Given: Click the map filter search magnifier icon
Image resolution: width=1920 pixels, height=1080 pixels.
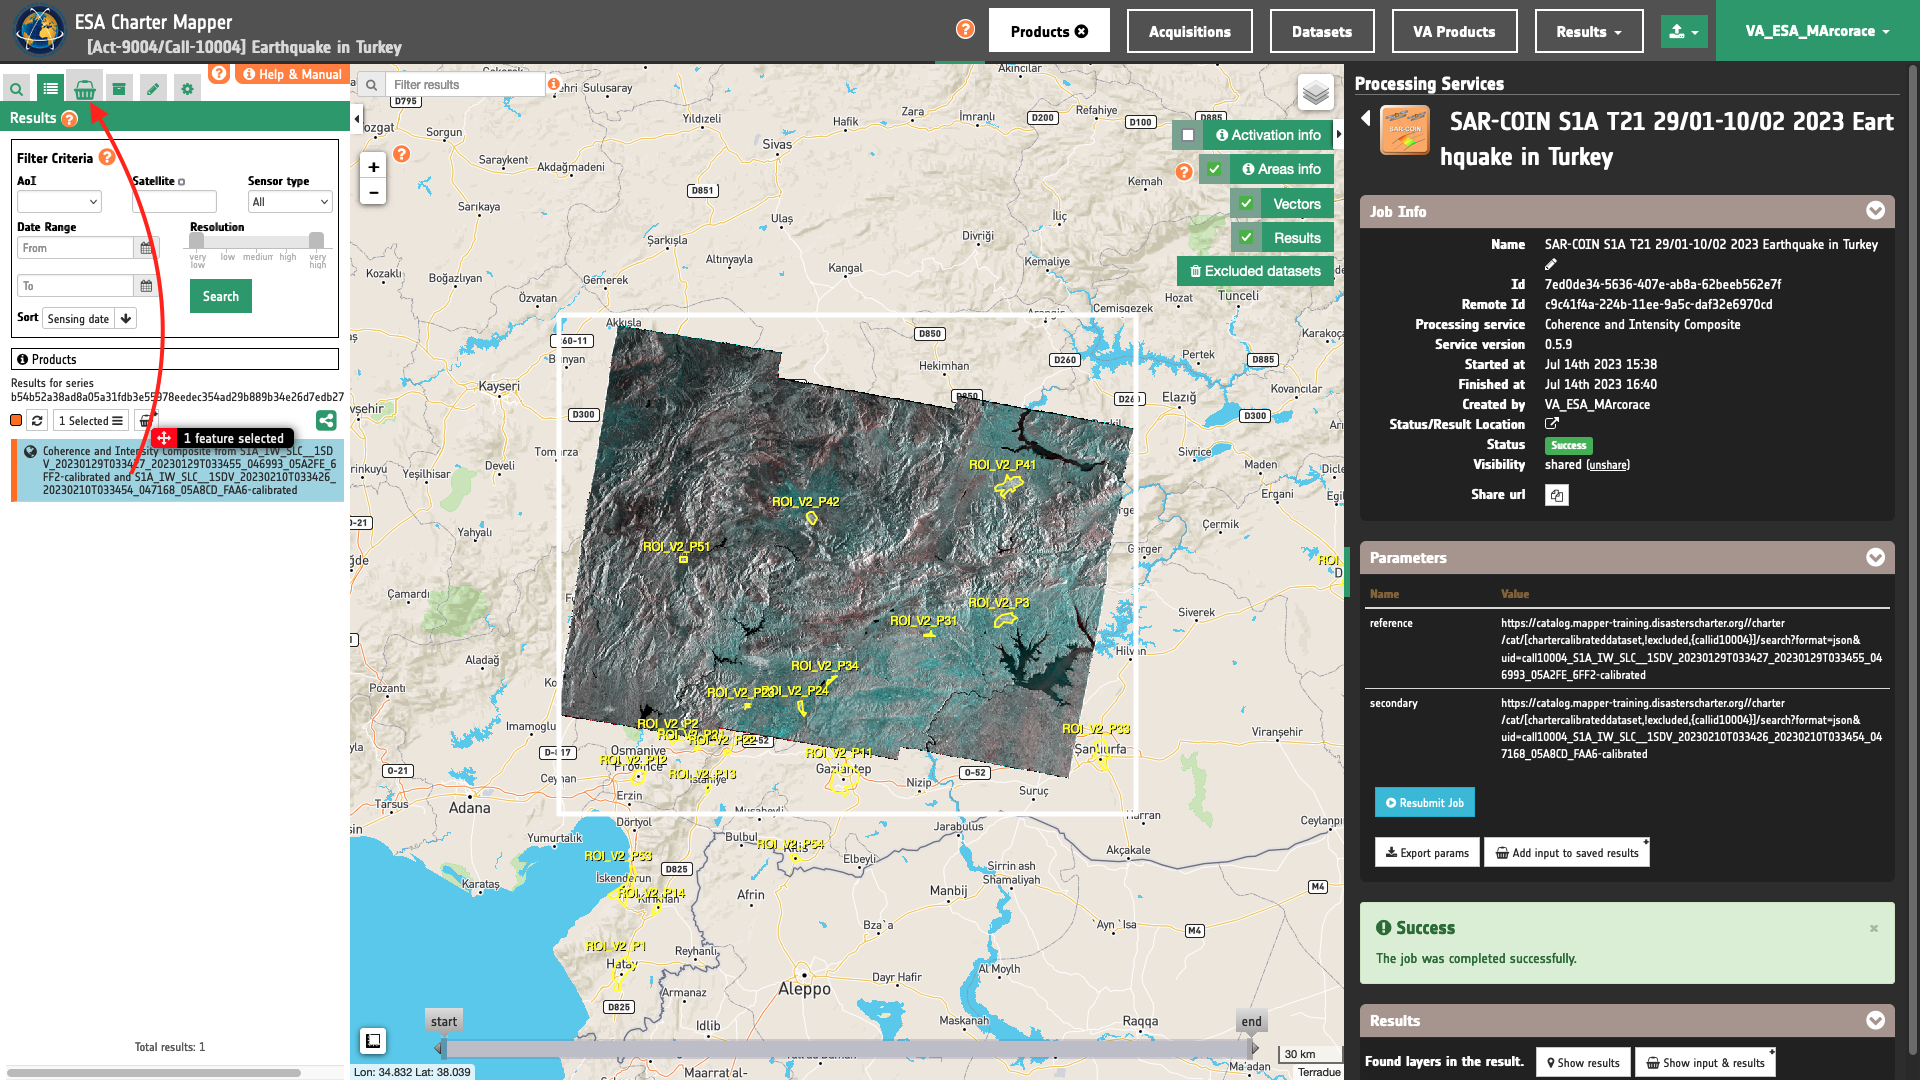Looking at the screenshot, I should coord(371,85).
